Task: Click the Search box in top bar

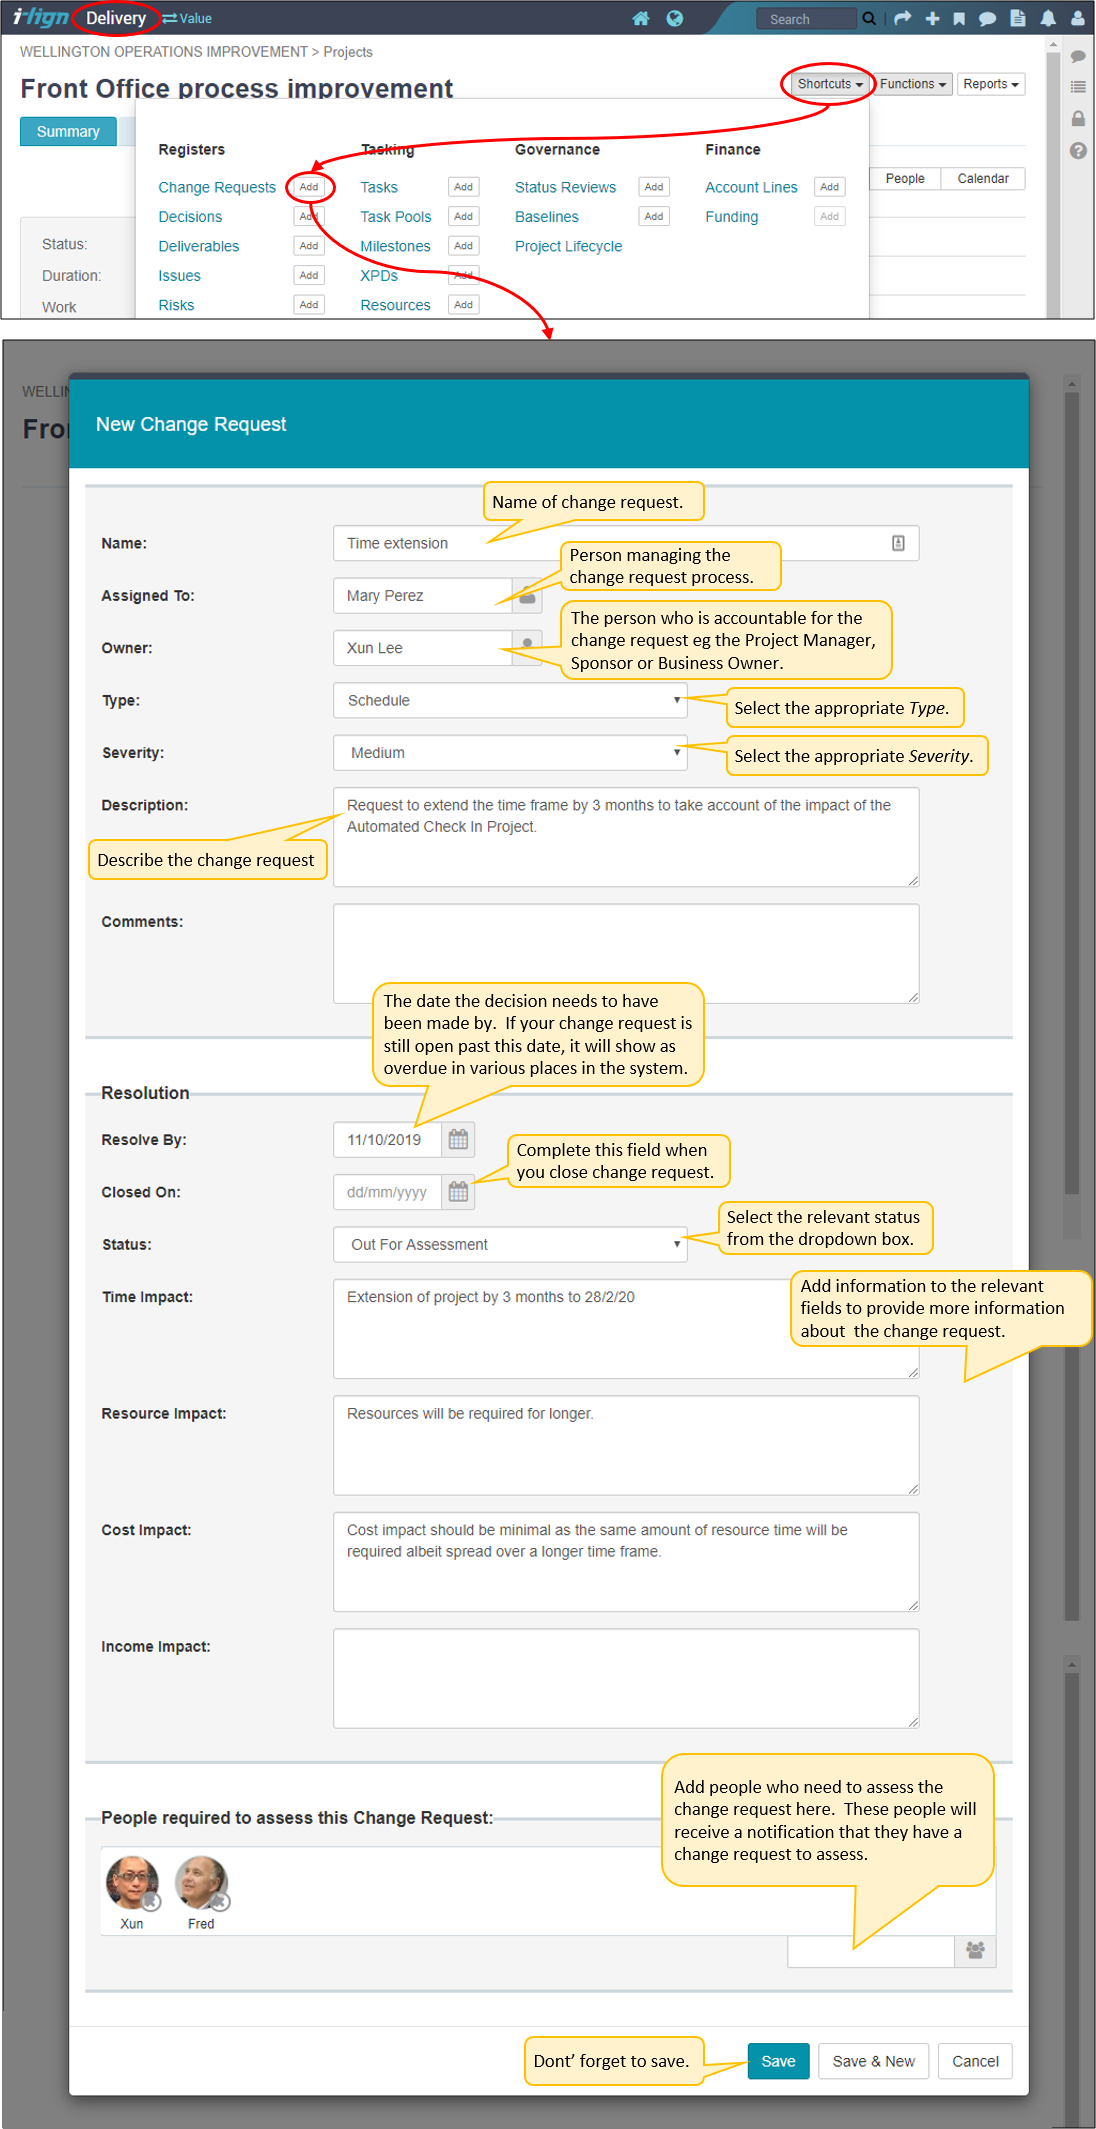Action: point(806,18)
